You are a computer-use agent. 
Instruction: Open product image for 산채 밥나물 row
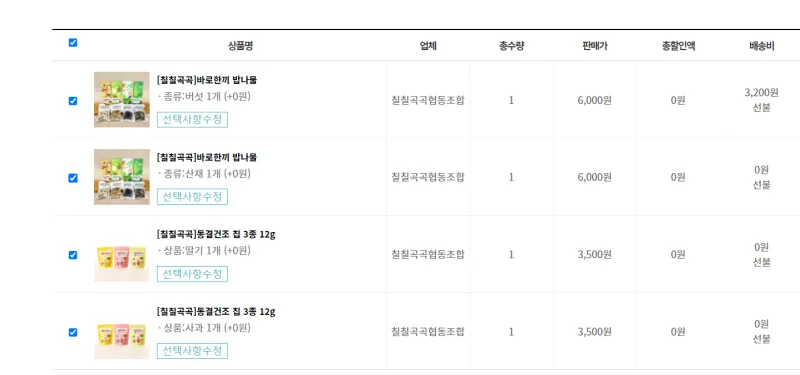(122, 177)
